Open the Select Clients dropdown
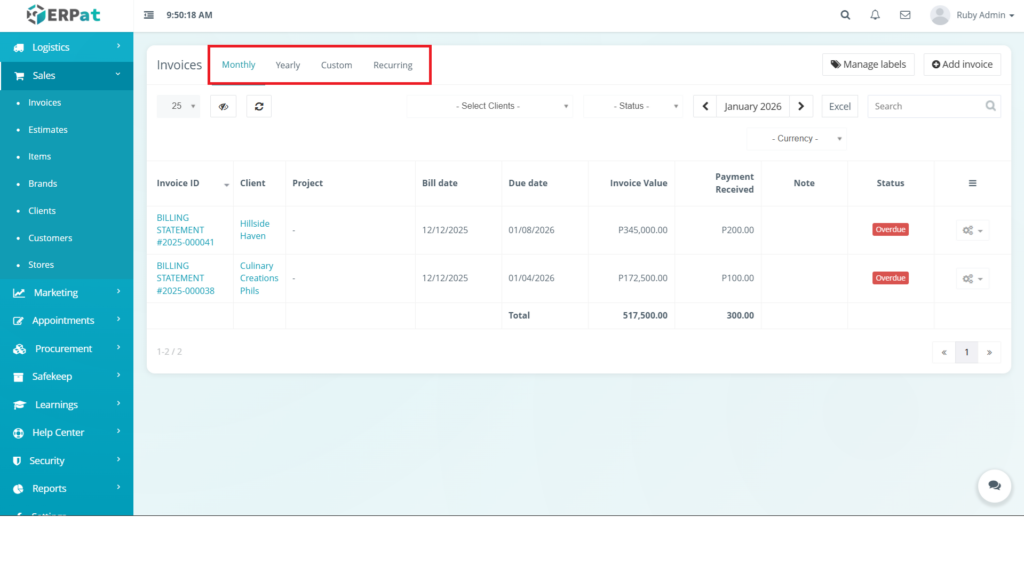 point(489,106)
